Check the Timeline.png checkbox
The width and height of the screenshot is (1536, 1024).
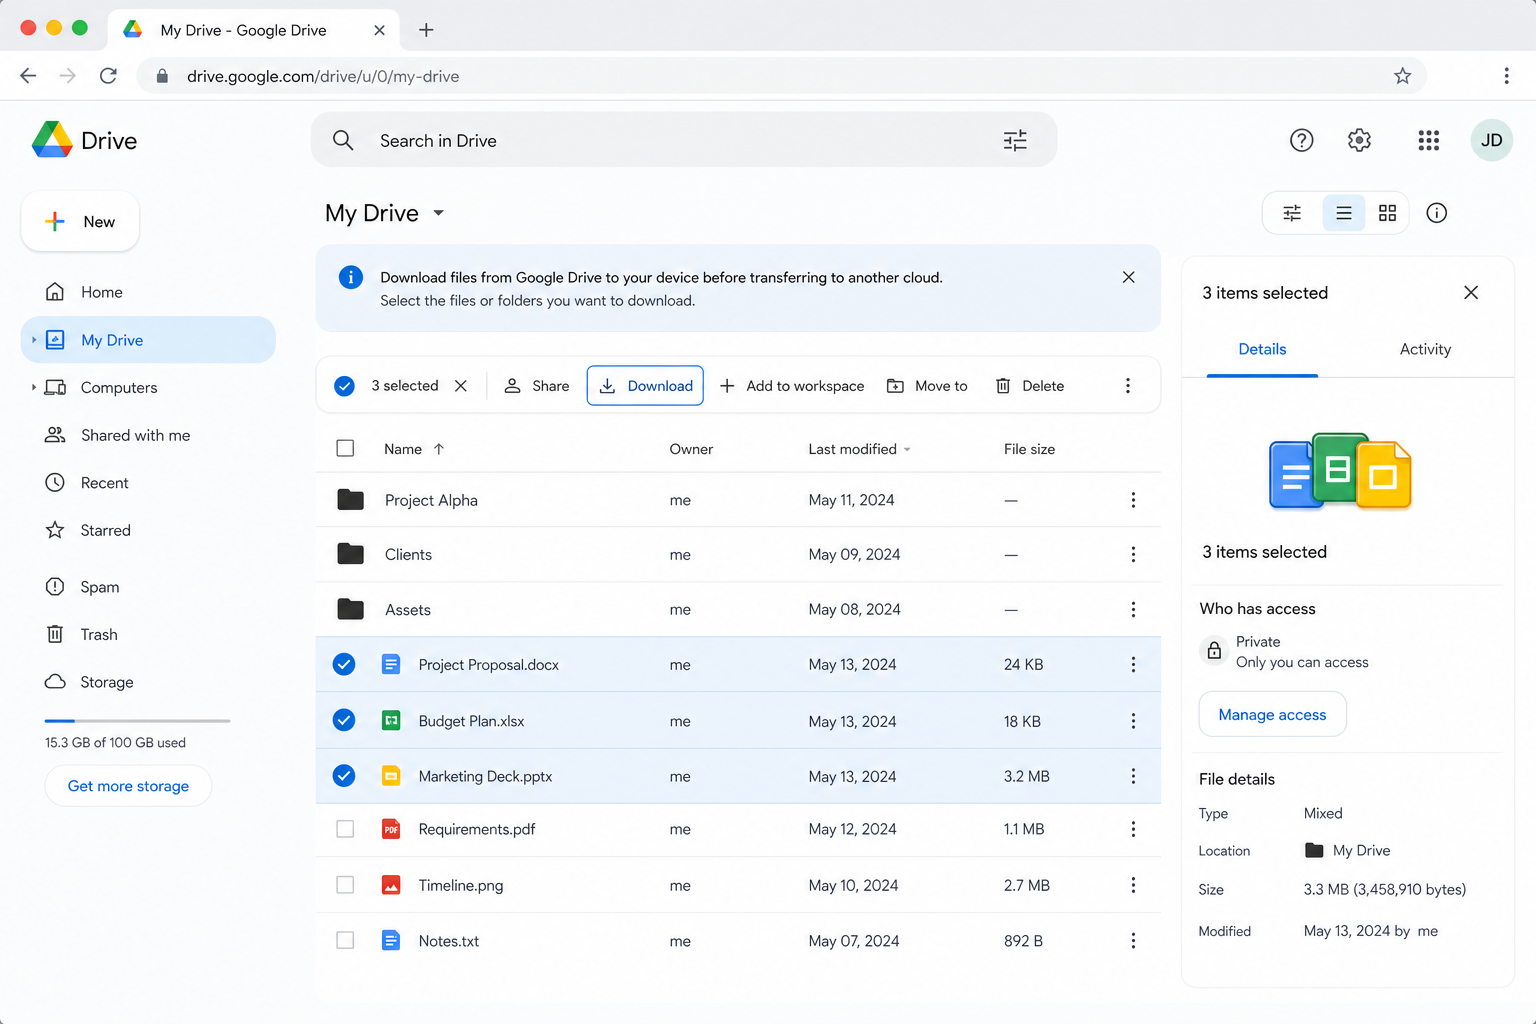coord(345,885)
